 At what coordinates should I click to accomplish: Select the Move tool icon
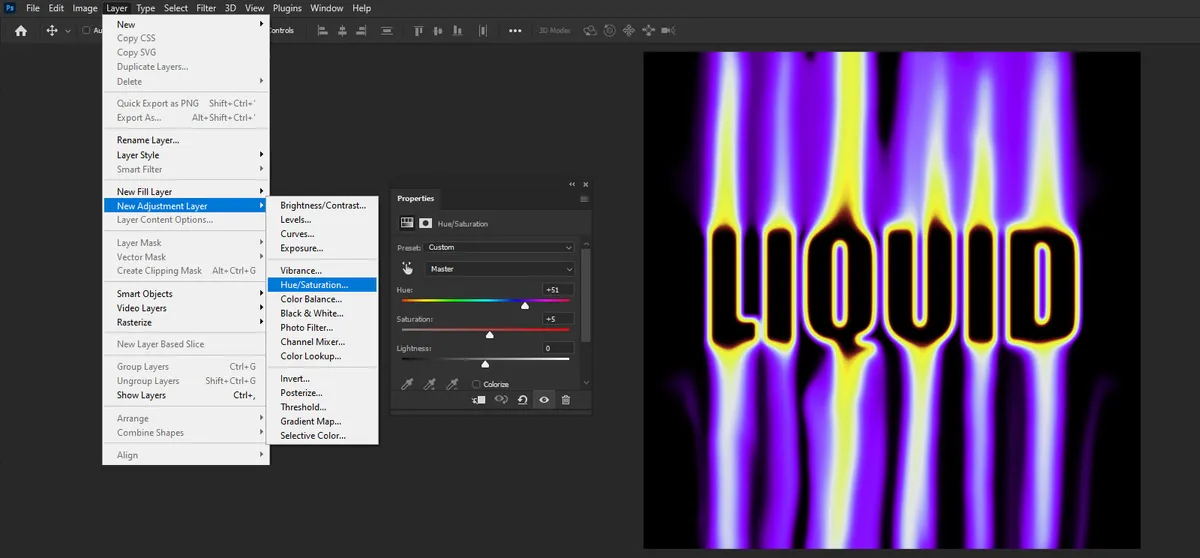(52, 31)
